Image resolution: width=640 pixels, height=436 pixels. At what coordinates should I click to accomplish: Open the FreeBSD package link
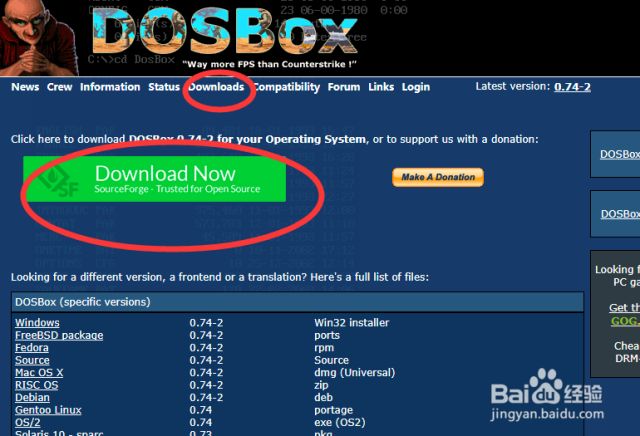click(x=59, y=335)
